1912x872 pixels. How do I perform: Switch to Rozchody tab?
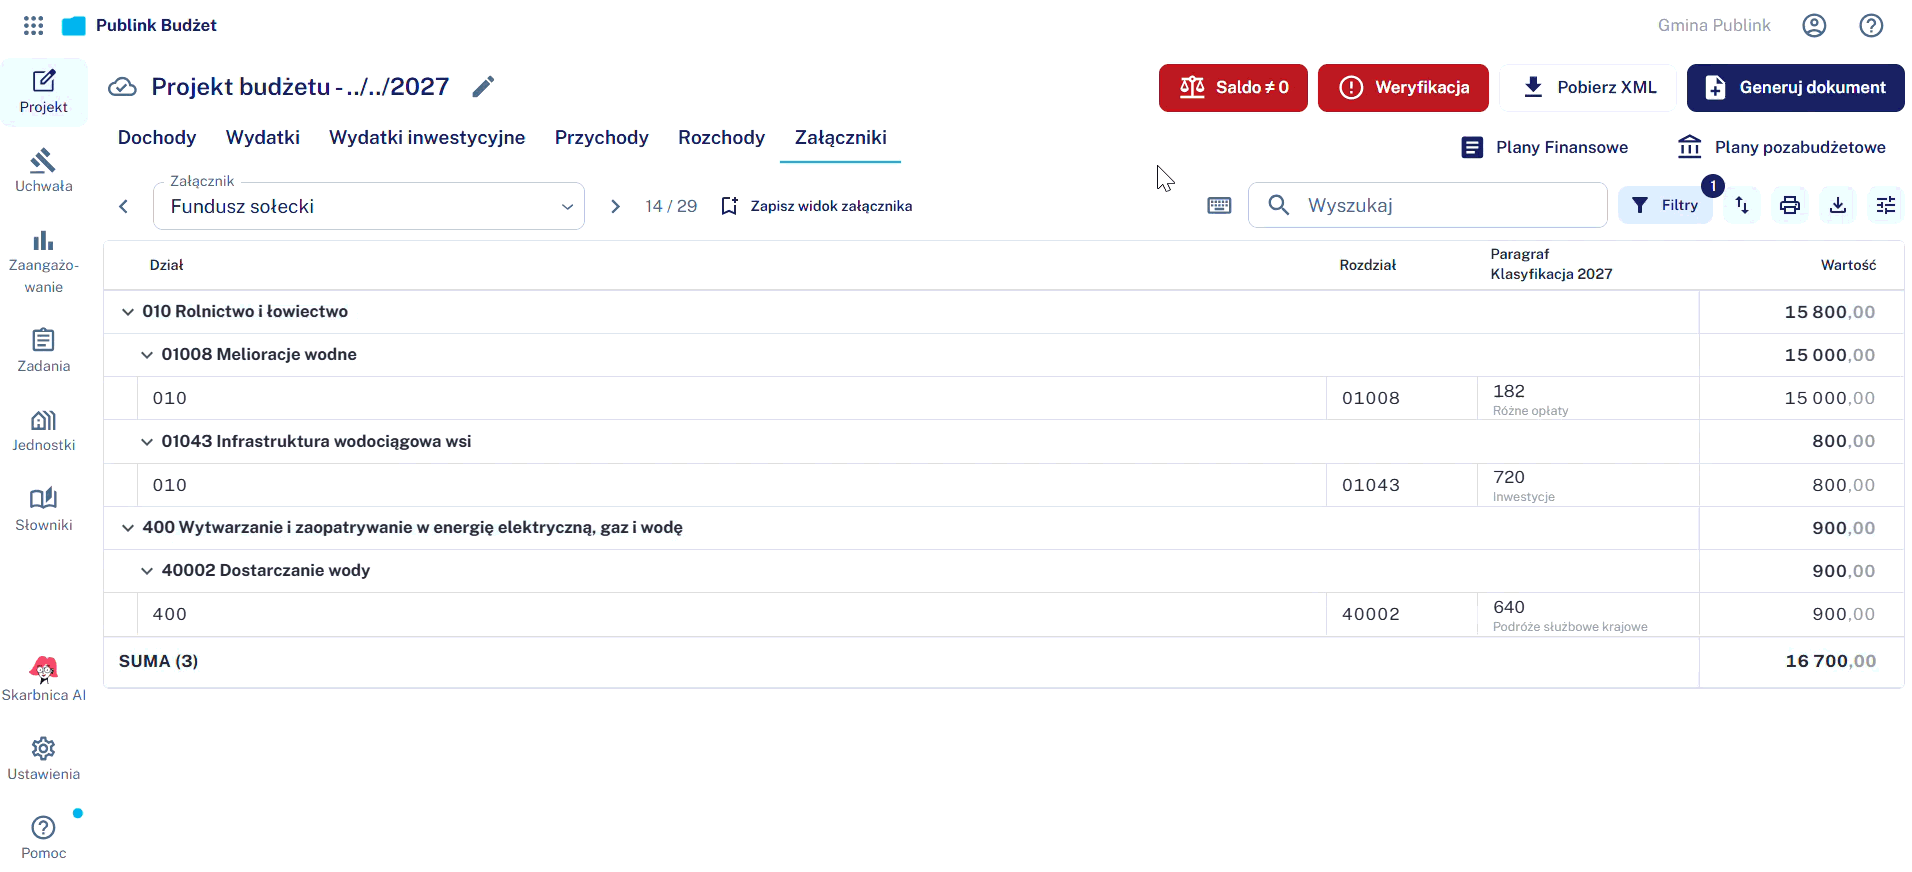tap(722, 138)
